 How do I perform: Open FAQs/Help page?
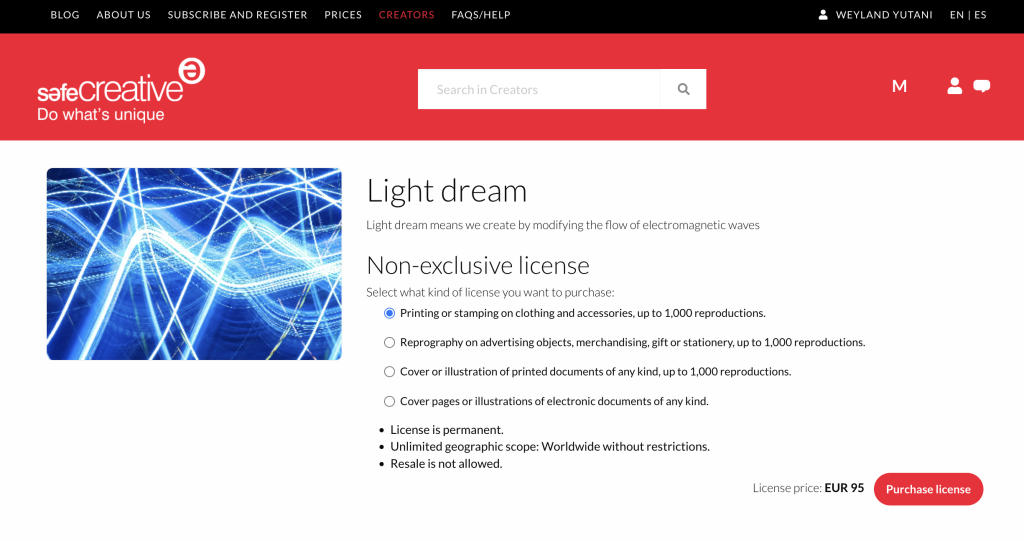pos(481,15)
